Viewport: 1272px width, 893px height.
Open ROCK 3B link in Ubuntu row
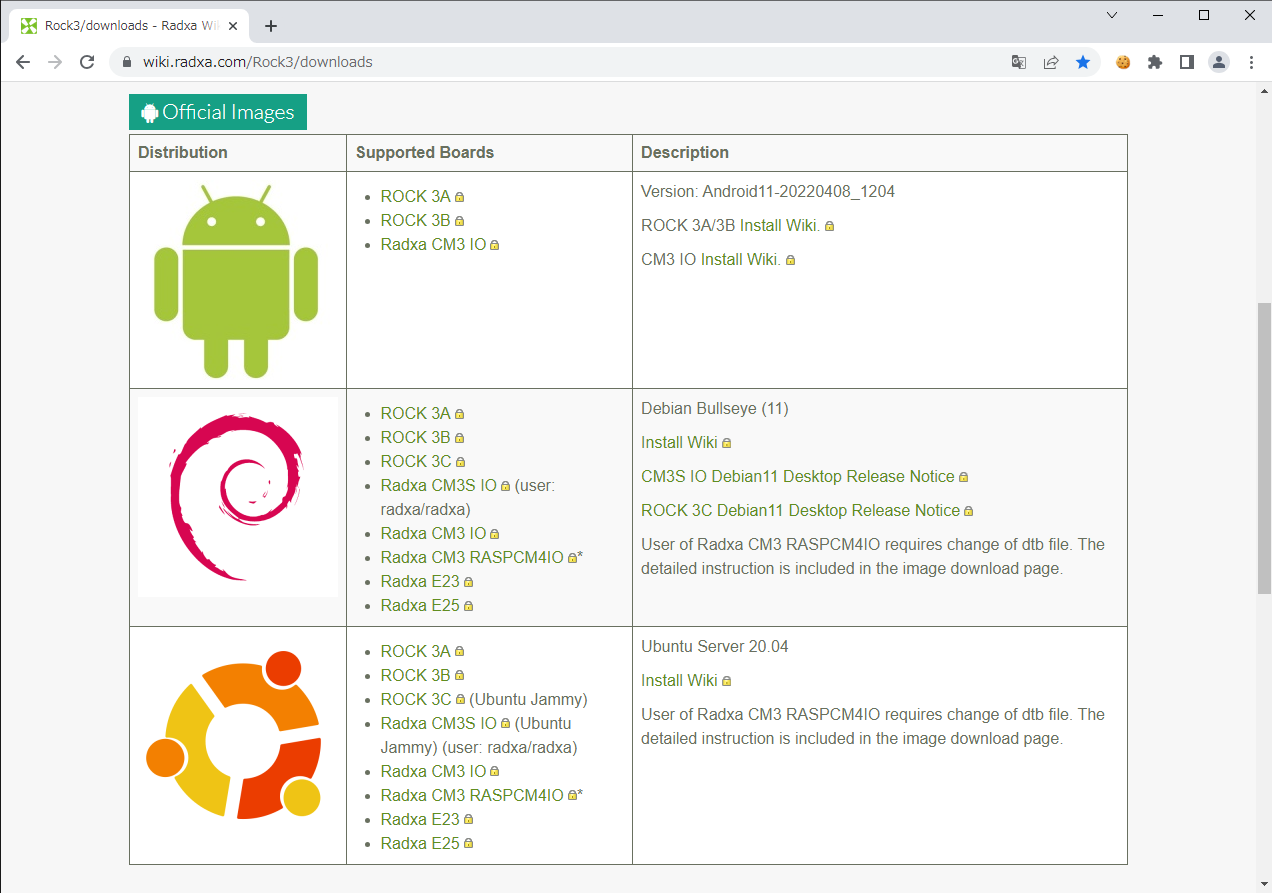point(416,675)
